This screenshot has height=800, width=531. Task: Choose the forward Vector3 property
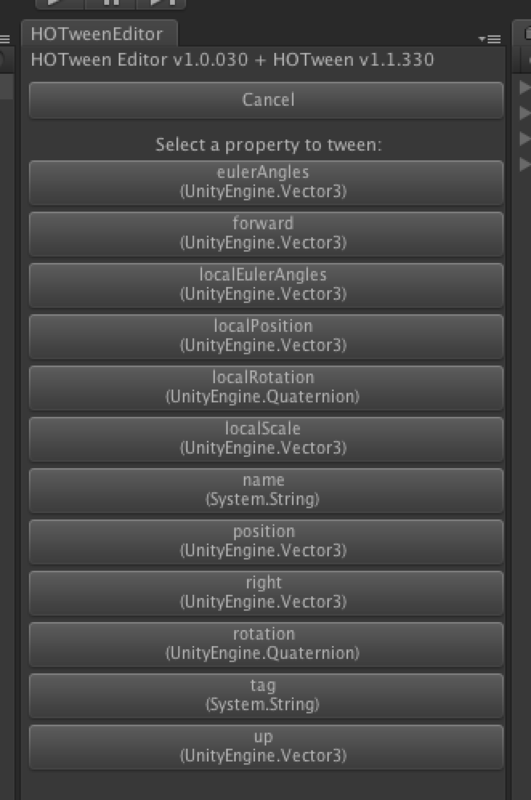click(x=266, y=233)
